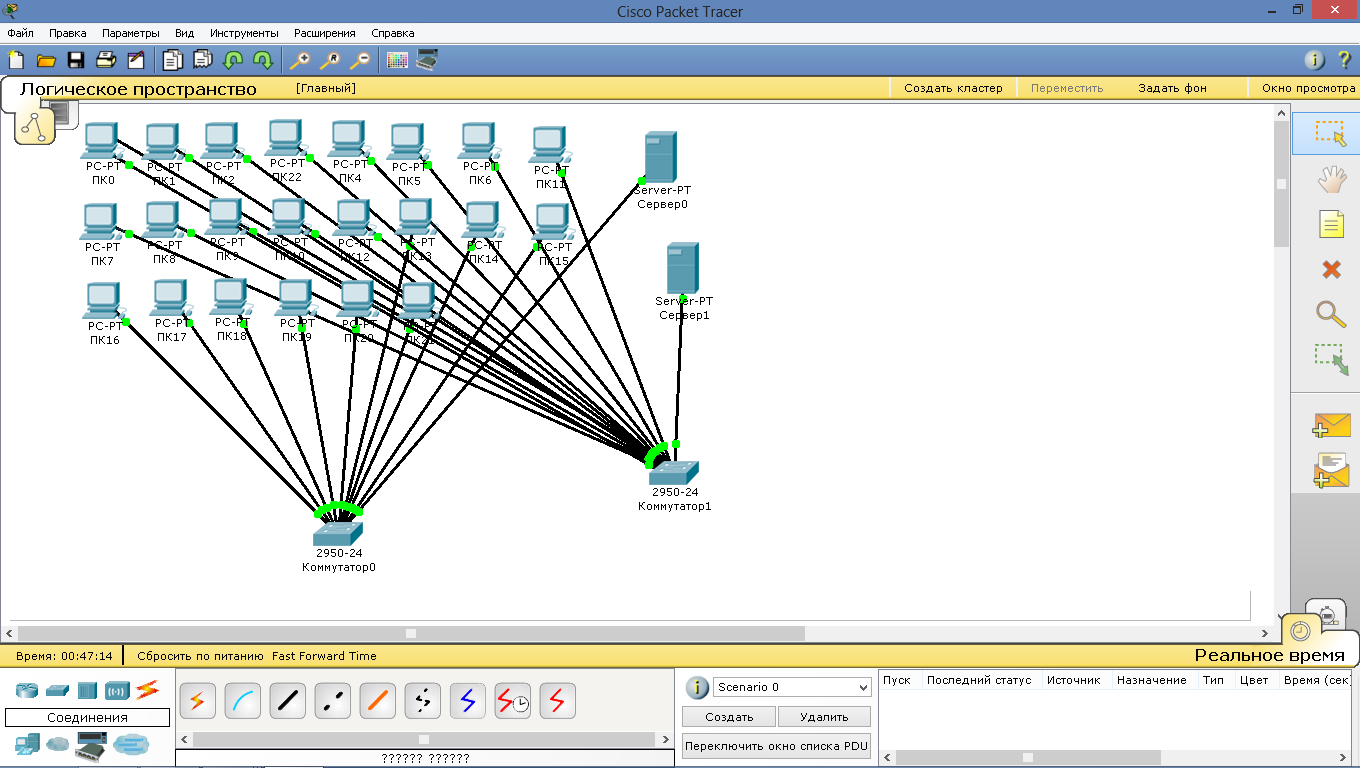Viewport: 1360px width, 768px height.
Task: Print using the printer toolbar icon
Action: click(x=106, y=60)
